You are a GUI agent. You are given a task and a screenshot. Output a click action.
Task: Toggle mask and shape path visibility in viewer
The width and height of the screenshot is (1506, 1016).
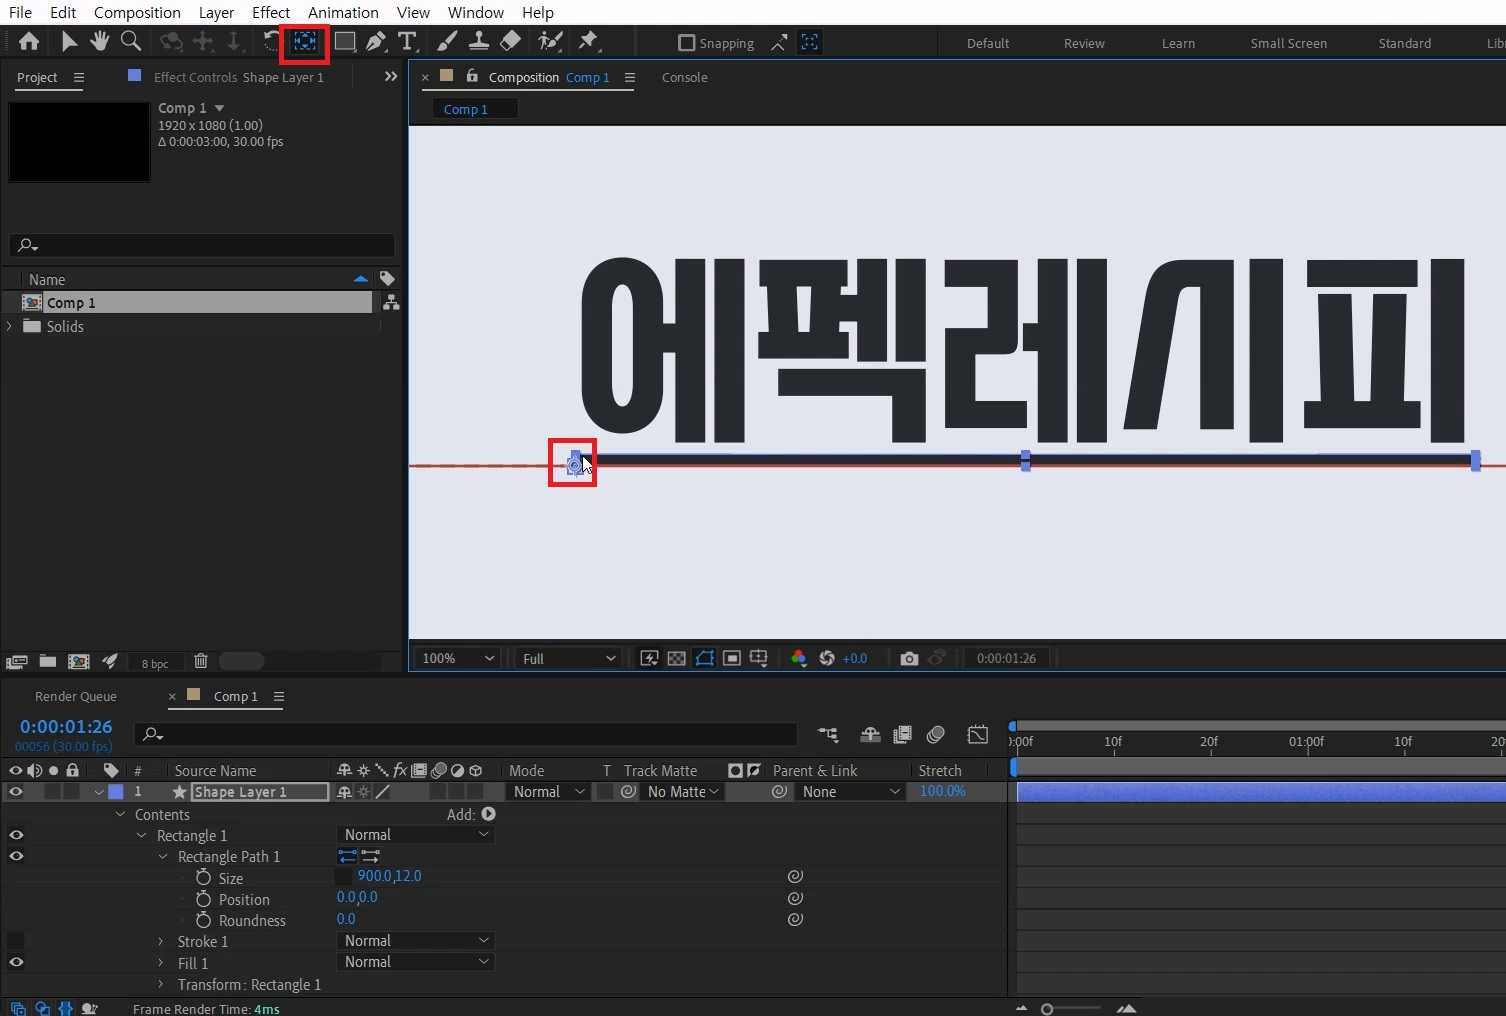(x=705, y=658)
